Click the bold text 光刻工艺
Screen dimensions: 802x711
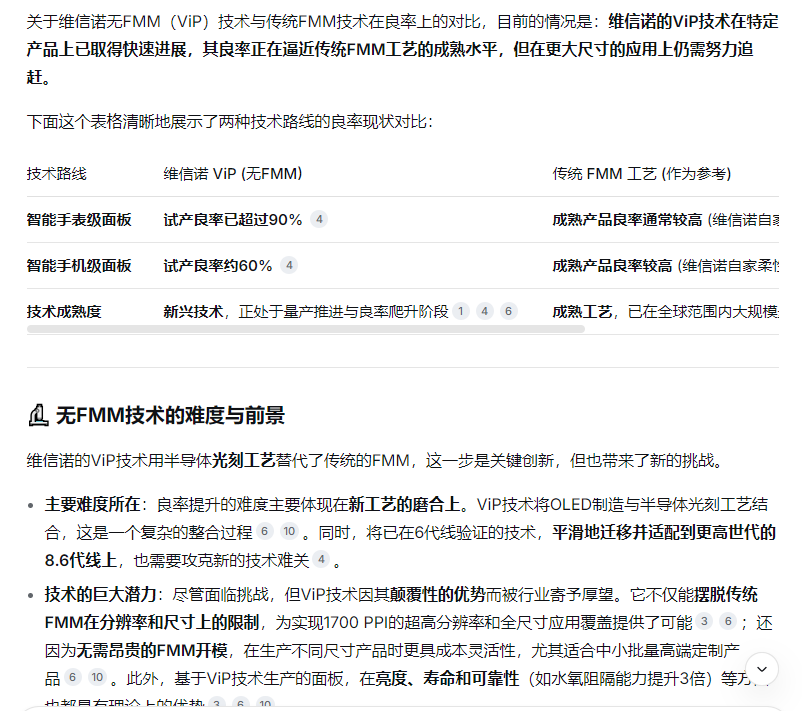coord(243,460)
